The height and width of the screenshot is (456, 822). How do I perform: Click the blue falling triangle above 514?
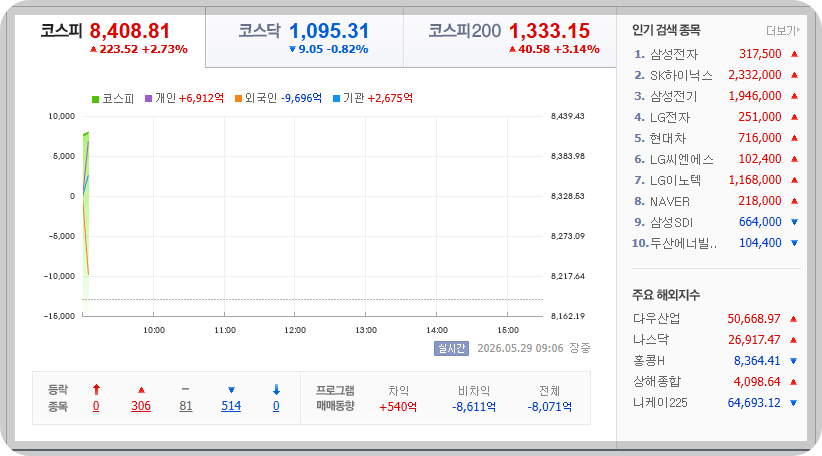[231, 390]
